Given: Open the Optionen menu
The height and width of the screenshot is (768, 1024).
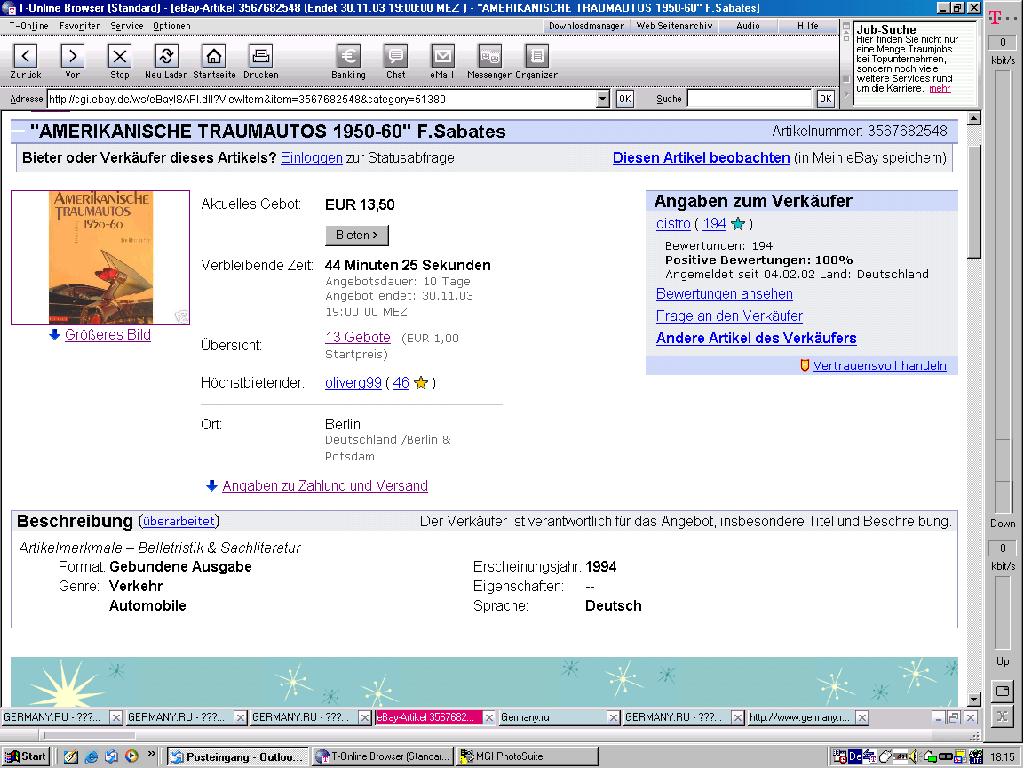Looking at the screenshot, I should tap(172, 25).
